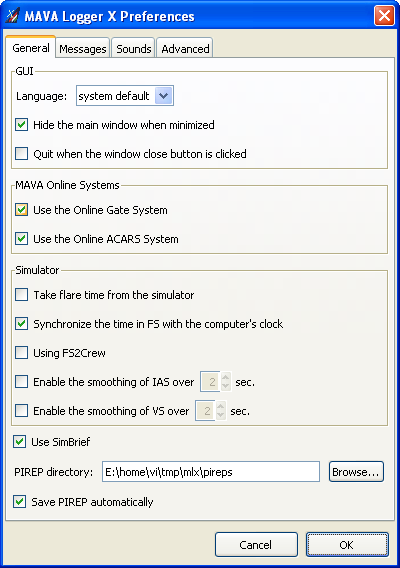
Task: Select the Advanced tab
Action: [185, 49]
